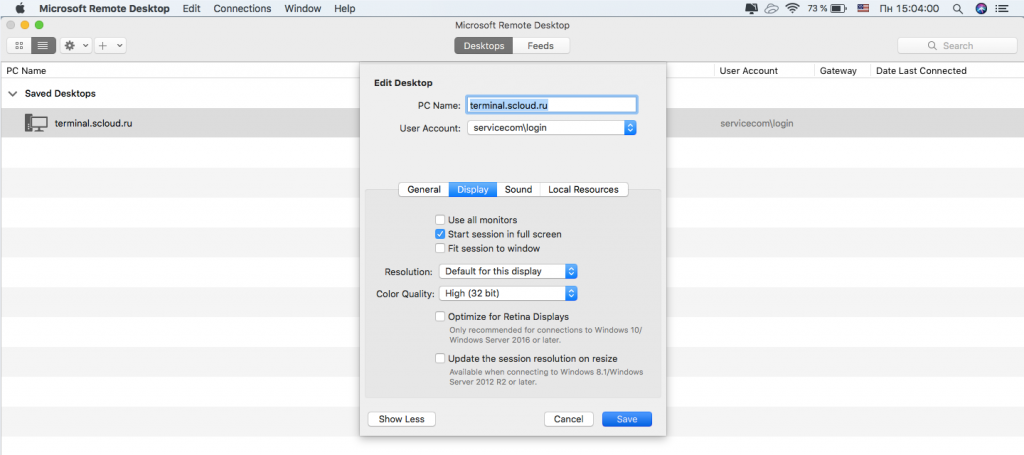Click the cloud sync menu bar icon
The height and width of the screenshot is (455, 1024).
[772, 8]
